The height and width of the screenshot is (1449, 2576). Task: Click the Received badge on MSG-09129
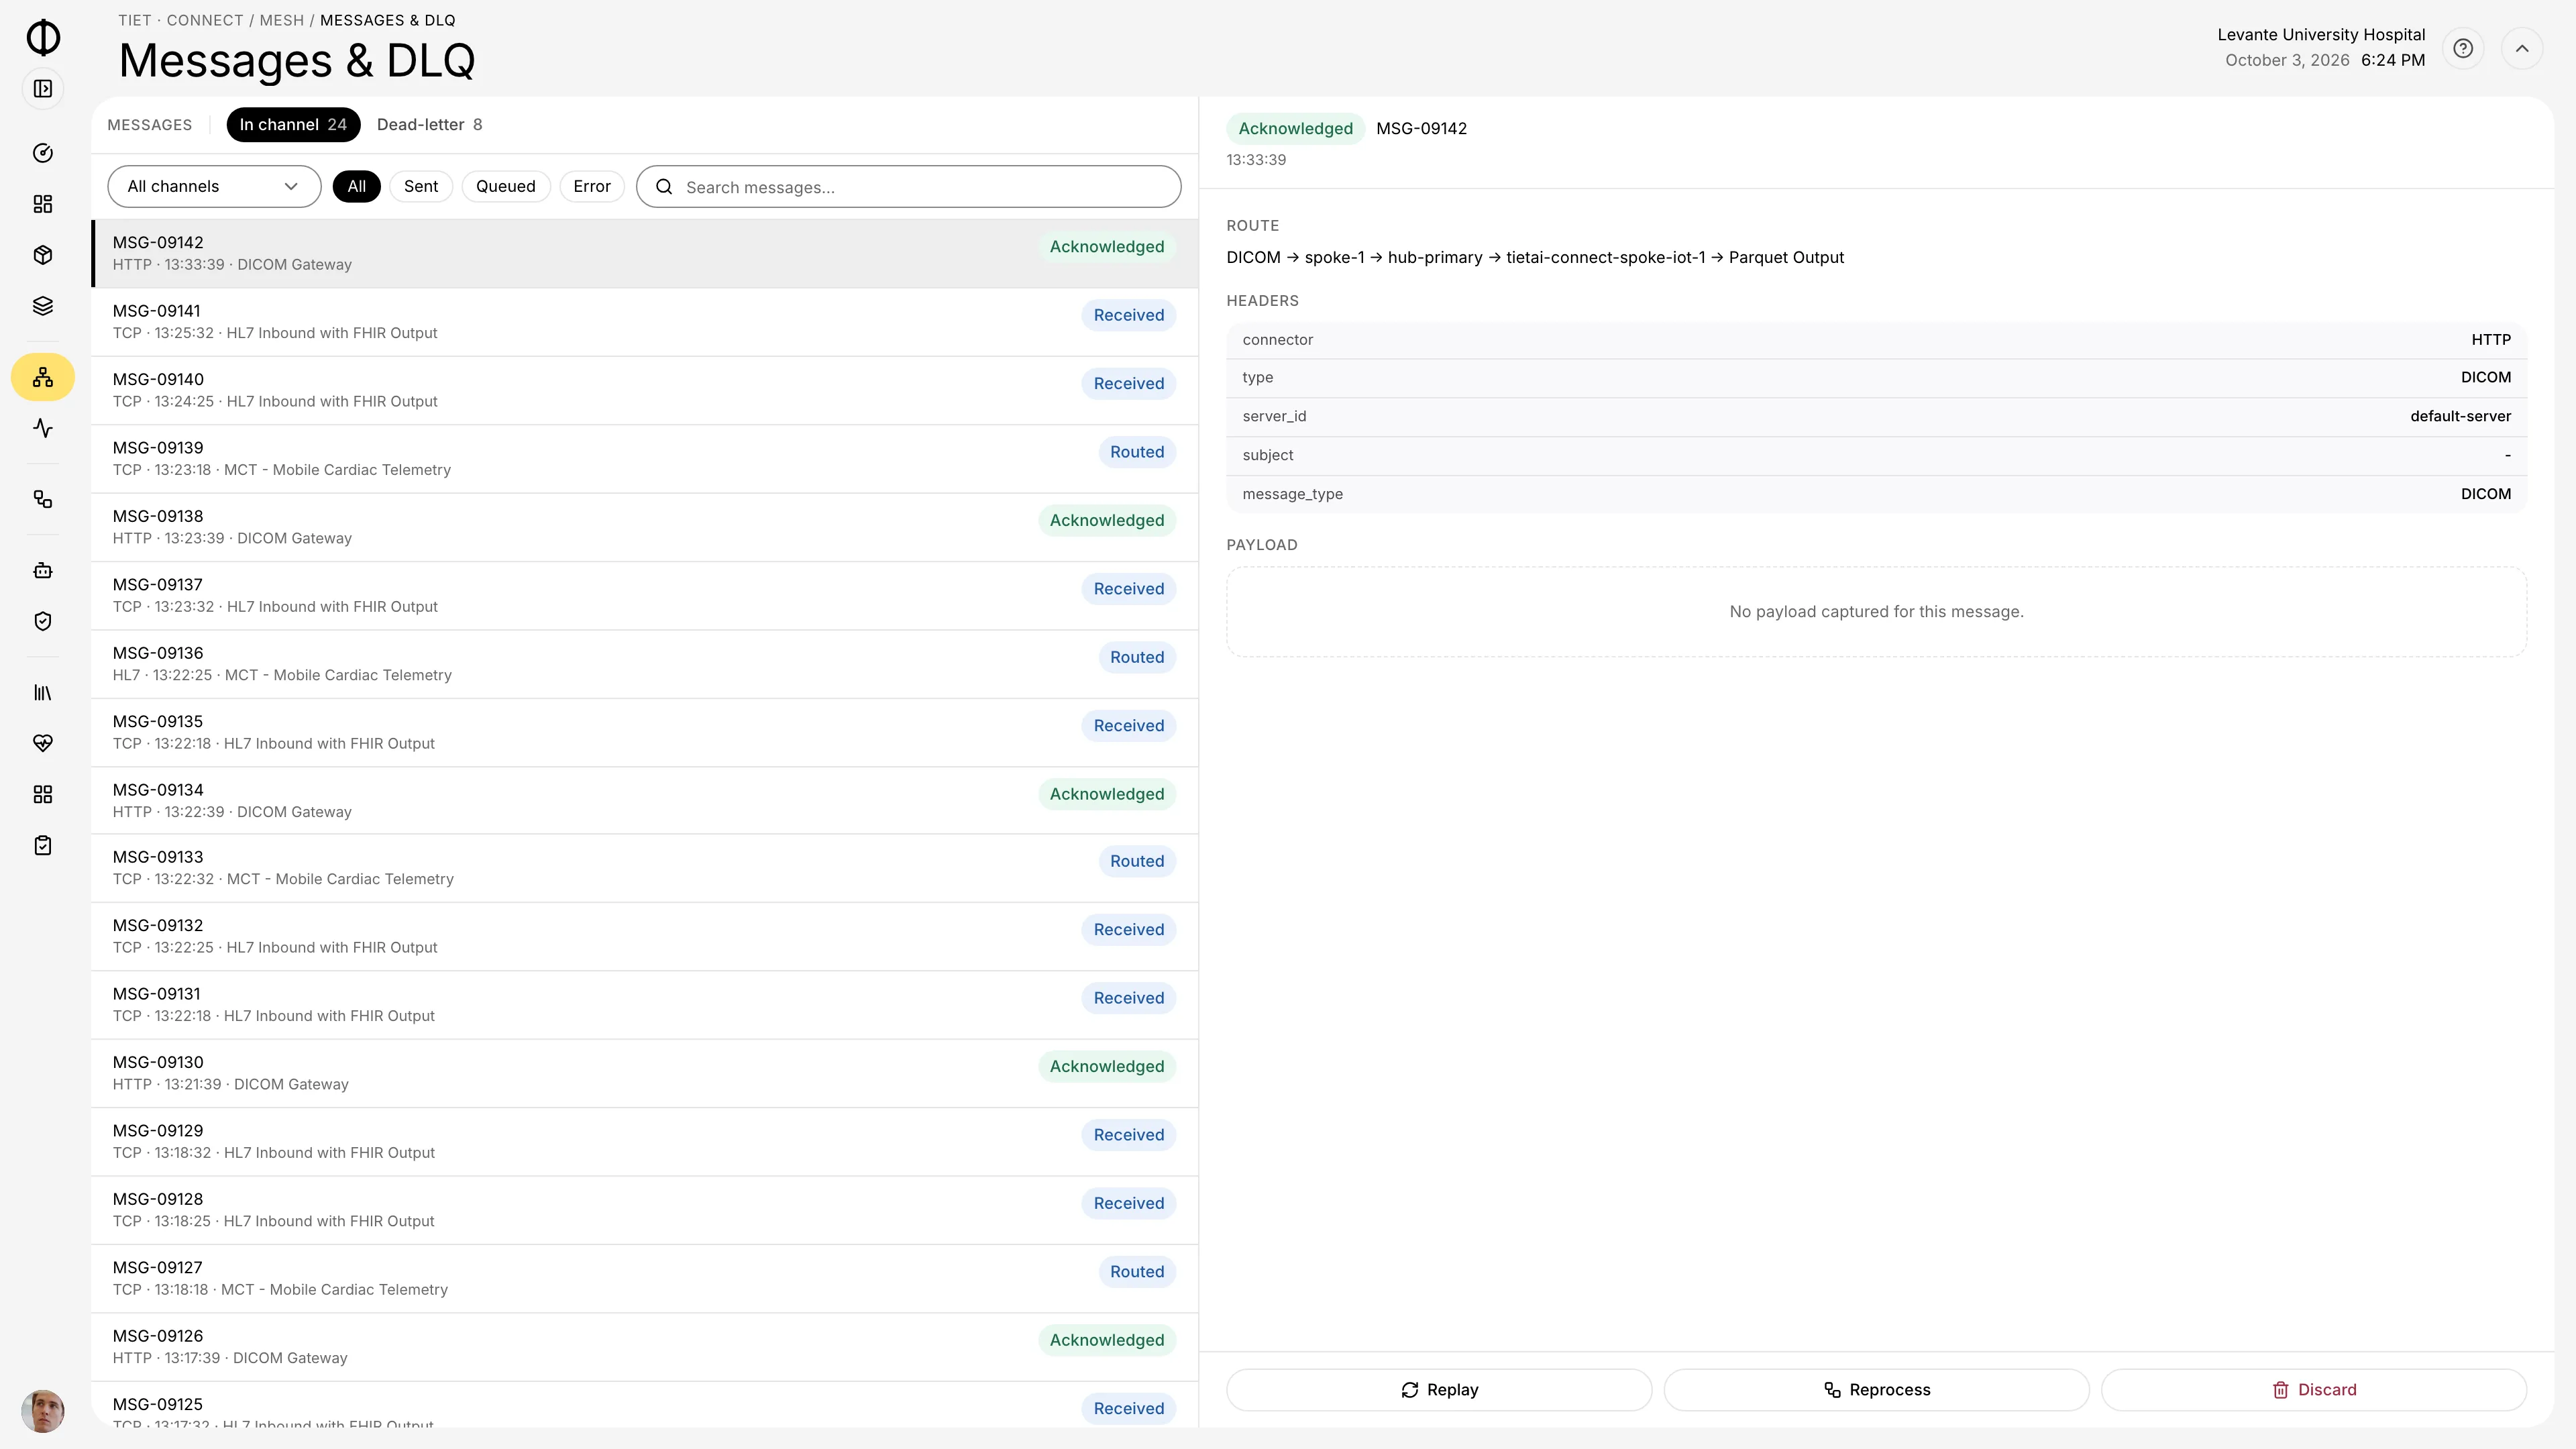(1129, 1135)
